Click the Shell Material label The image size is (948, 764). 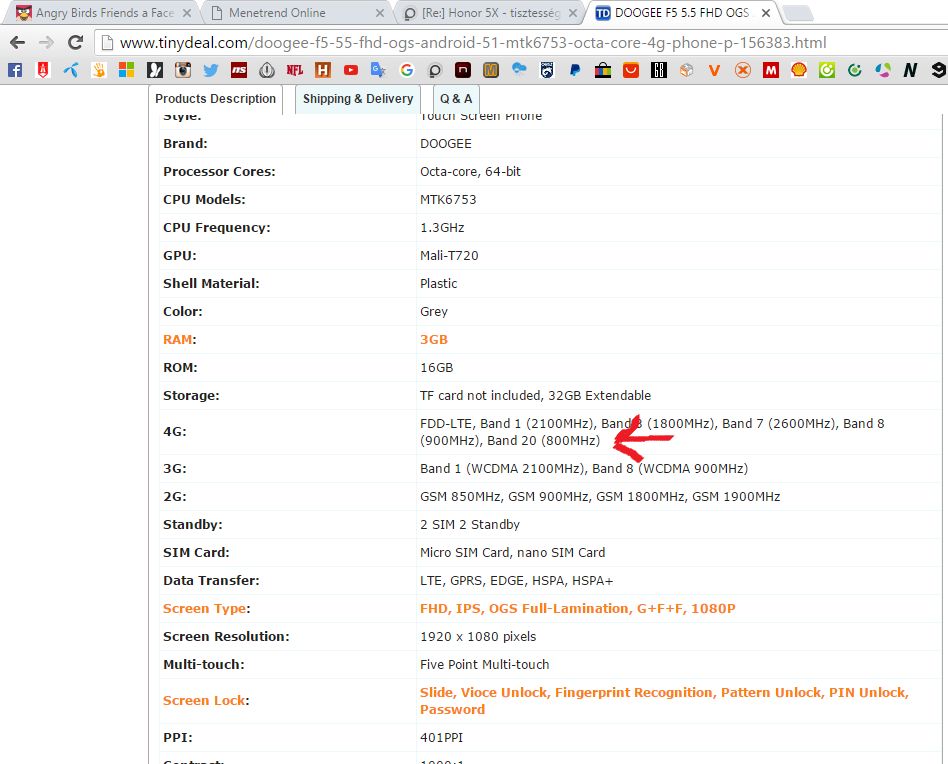point(211,283)
